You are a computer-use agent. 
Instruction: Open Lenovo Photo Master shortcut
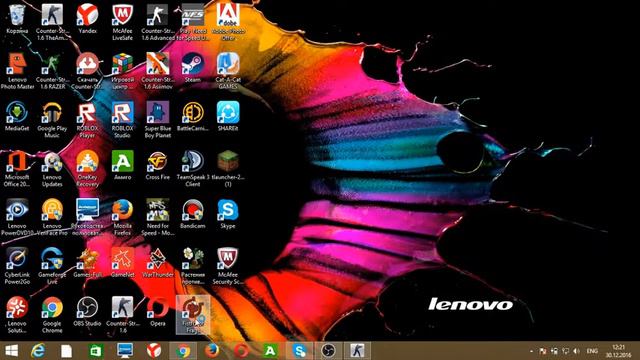tap(17, 71)
